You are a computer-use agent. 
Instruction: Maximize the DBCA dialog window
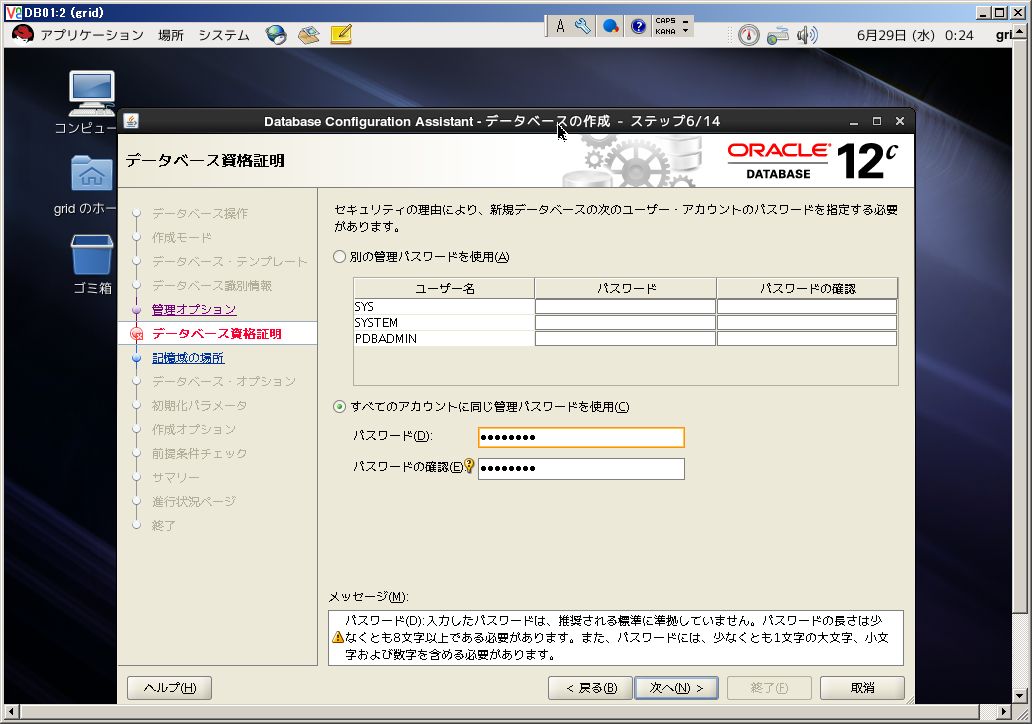877,121
